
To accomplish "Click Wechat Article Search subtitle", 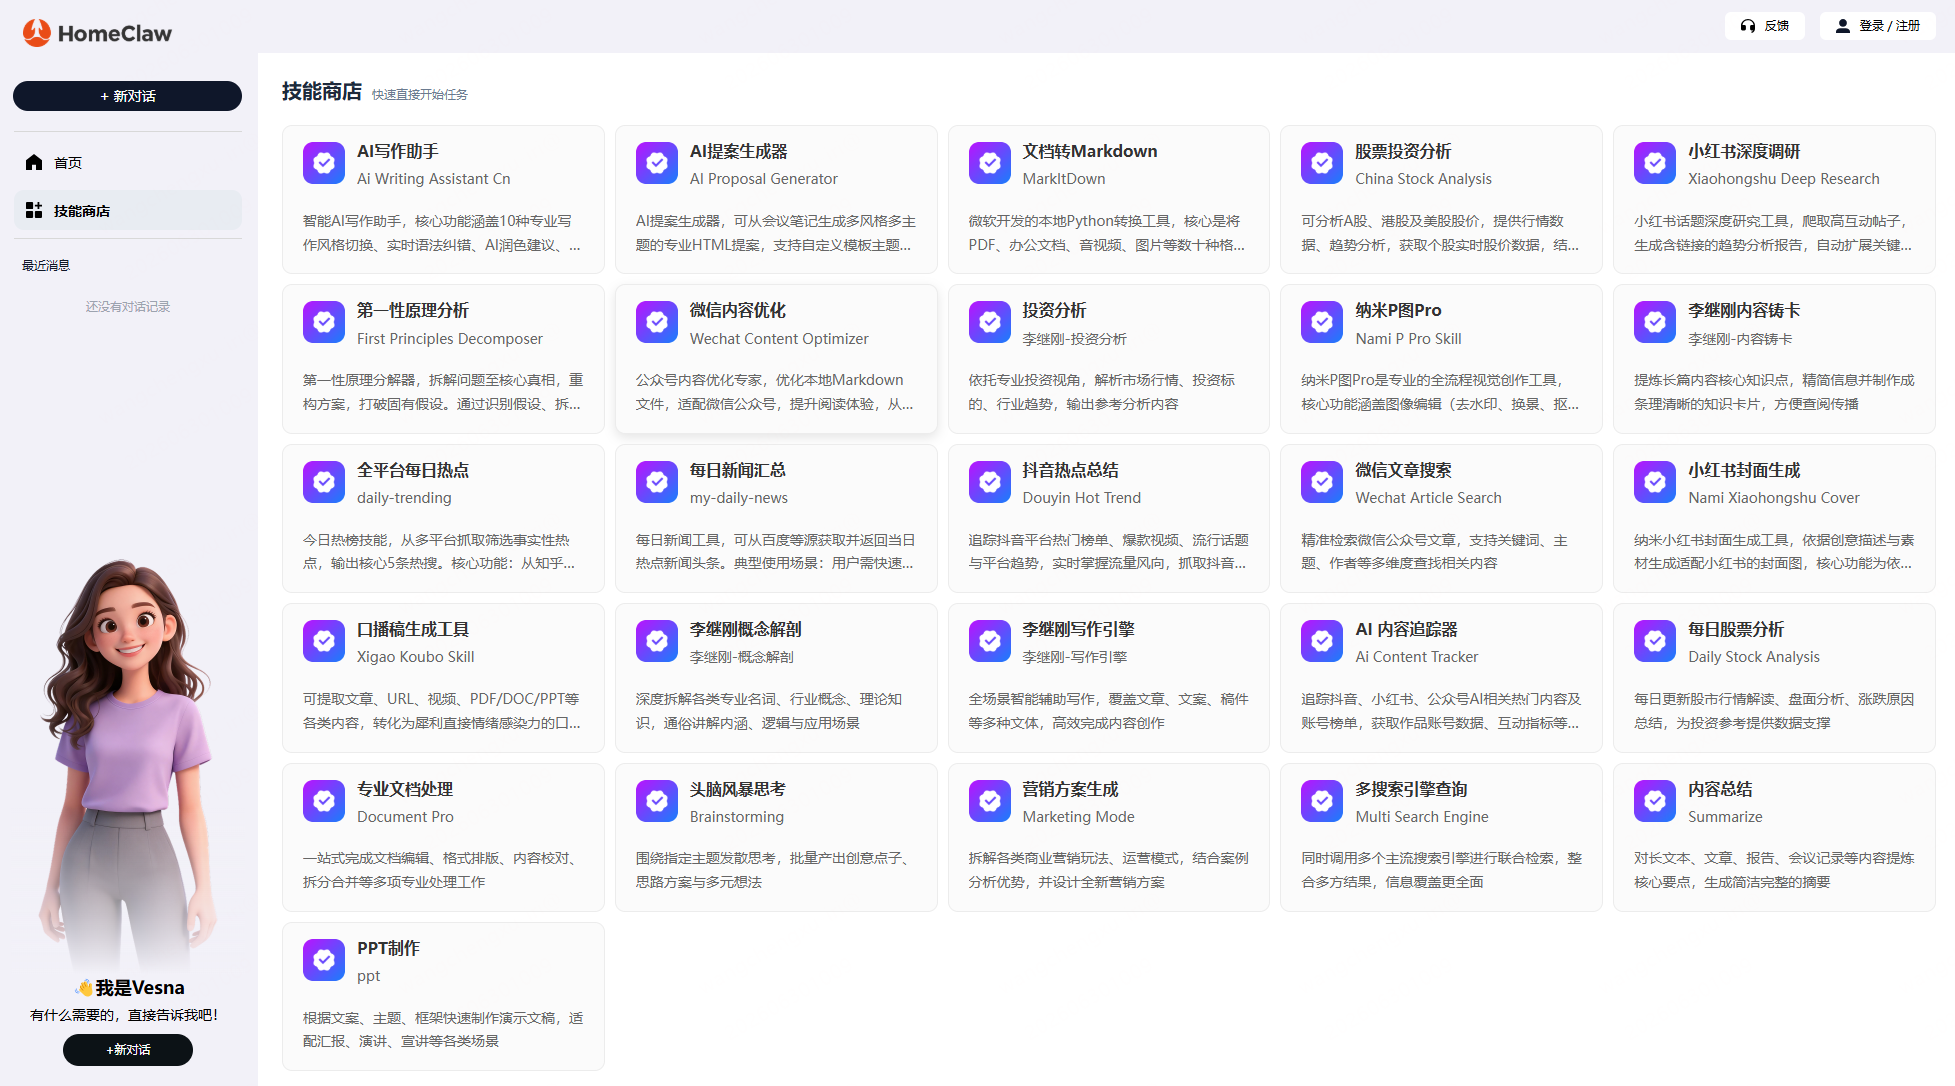I will tap(1428, 498).
